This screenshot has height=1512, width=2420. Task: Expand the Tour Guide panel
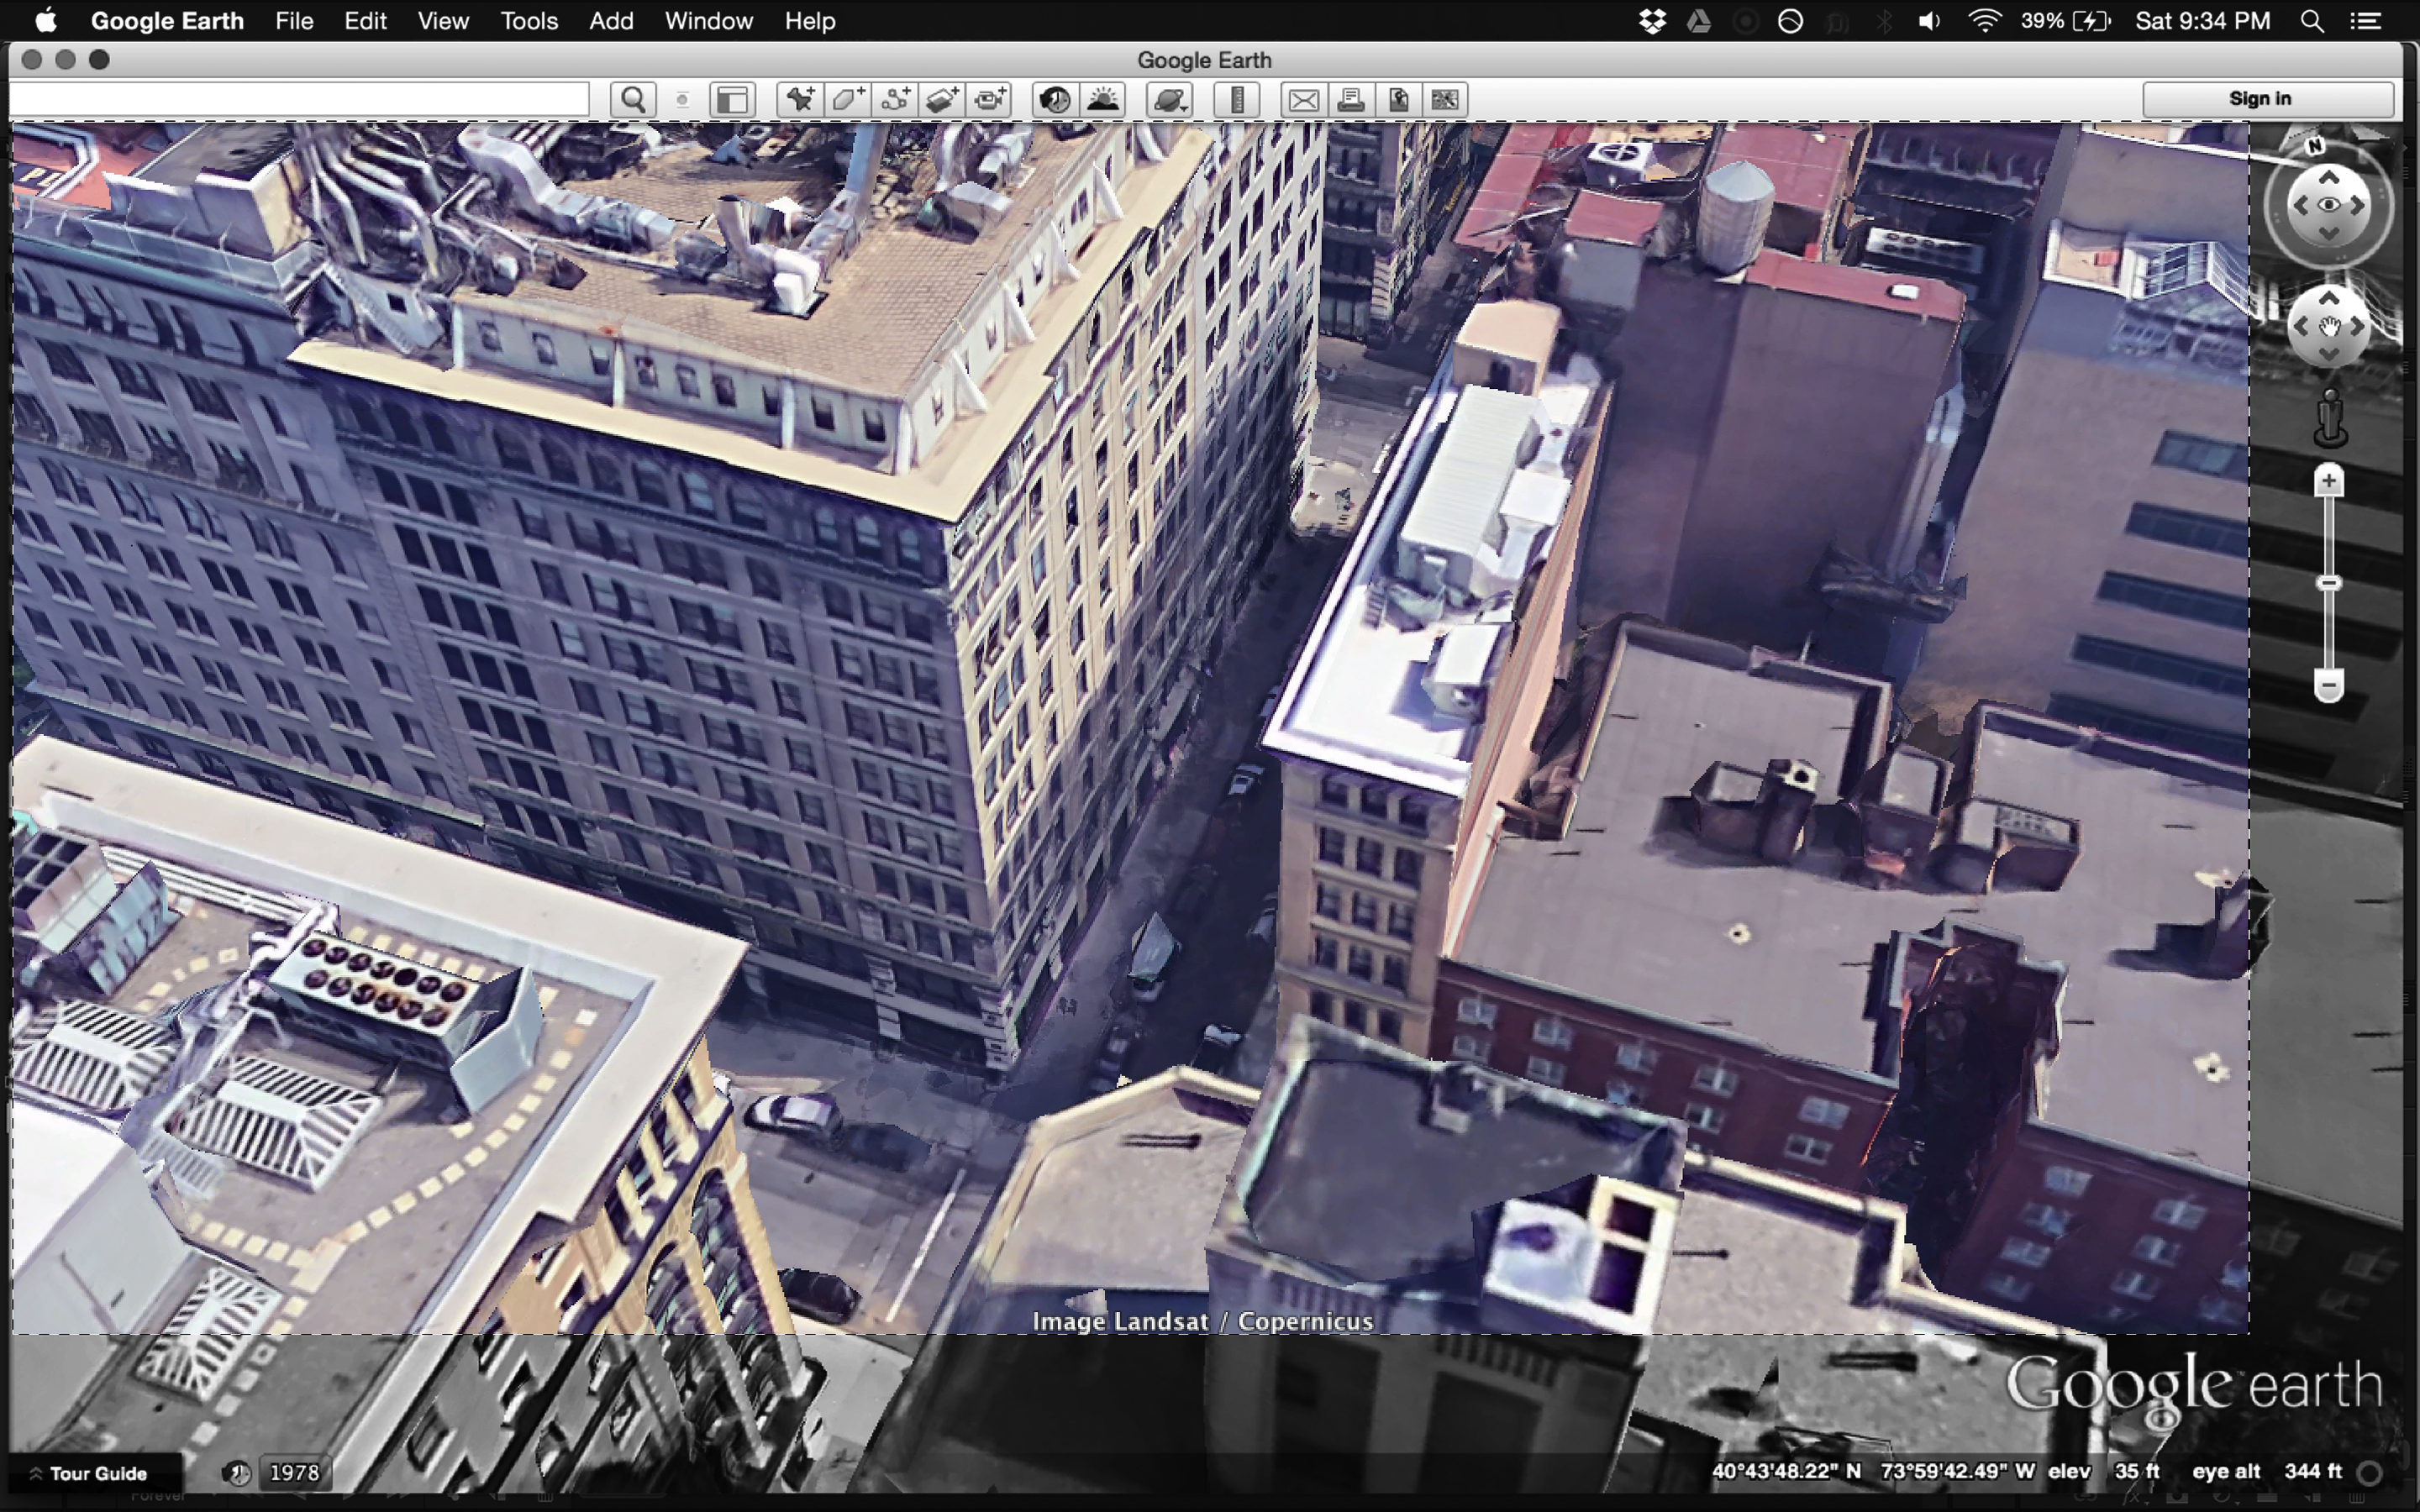tap(95, 1472)
